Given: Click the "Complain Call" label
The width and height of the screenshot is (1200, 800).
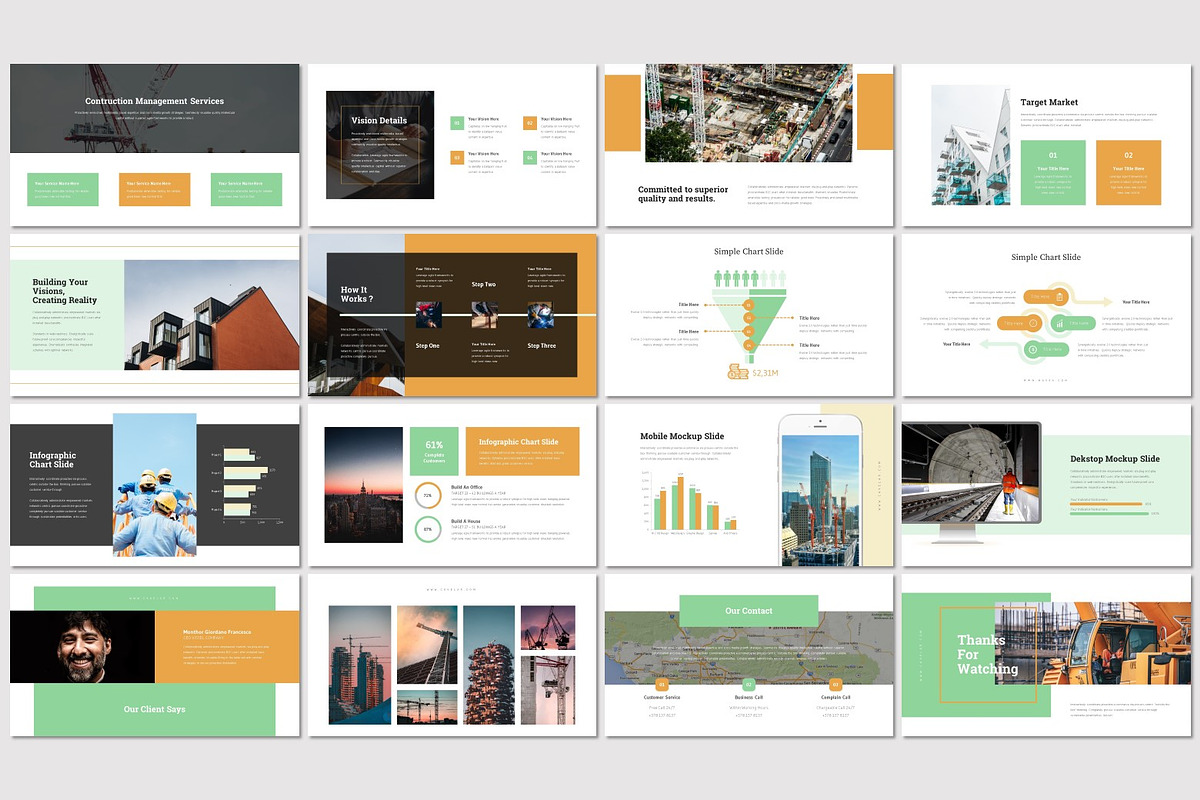Looking at the screenshot, I should click(835, 697).
